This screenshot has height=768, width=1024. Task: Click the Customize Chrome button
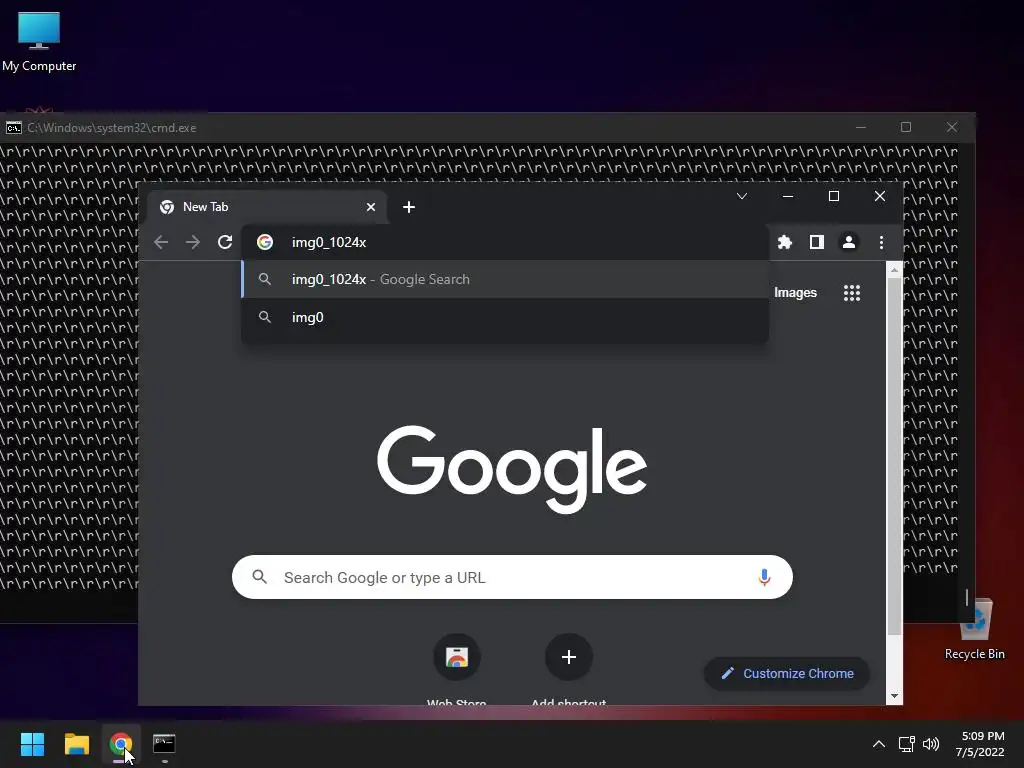787,673
